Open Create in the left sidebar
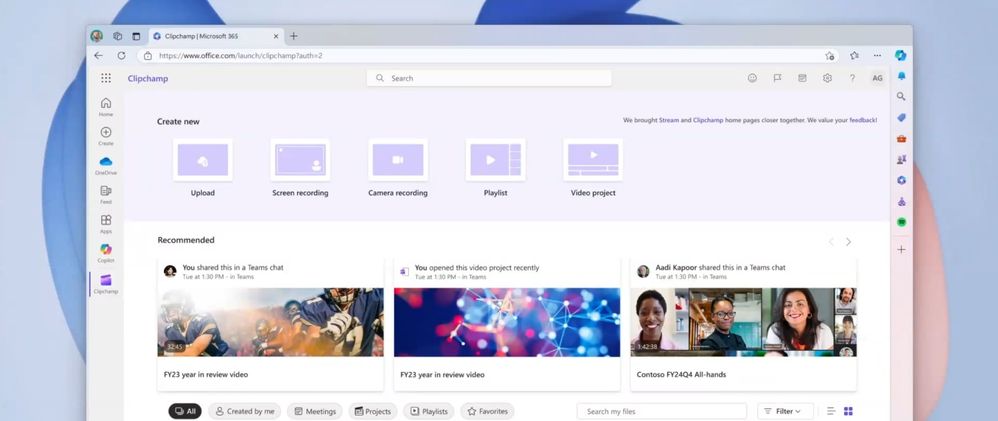This screenshot has width=998, height=421. pos(106,136)
